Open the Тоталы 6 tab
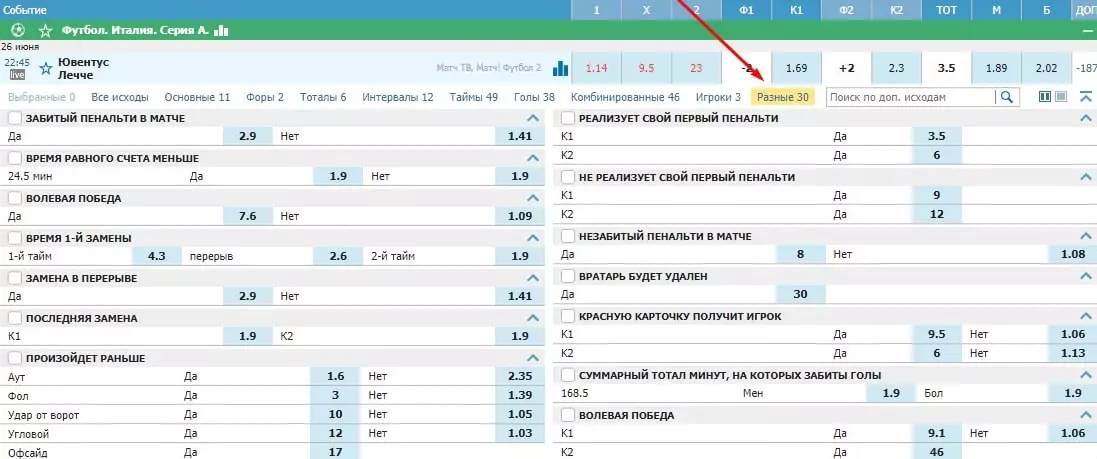This screenshot has width=1097, height=459. click(323, 97)
